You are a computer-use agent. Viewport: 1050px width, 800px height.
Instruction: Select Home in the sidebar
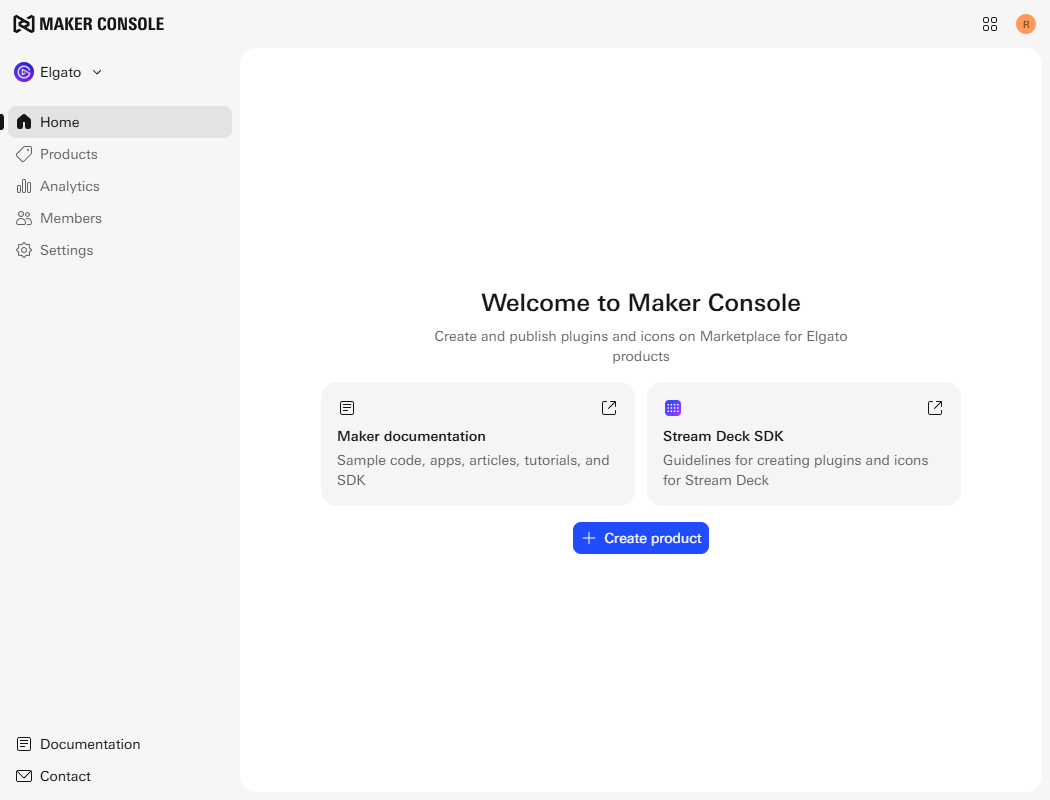click(60, 122)
